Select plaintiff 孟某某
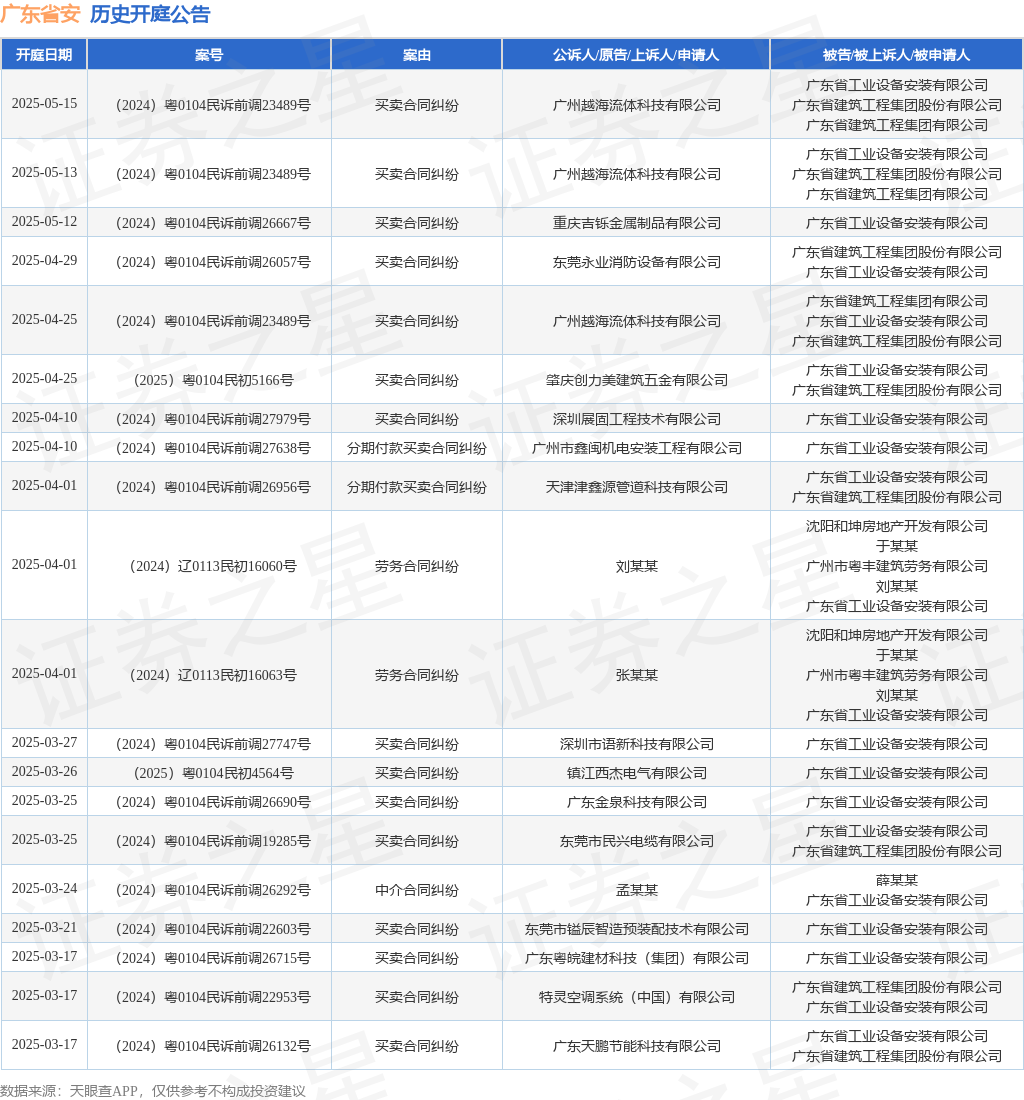The height and width of the screenshot is (1100, 1024). click(636, 890)
